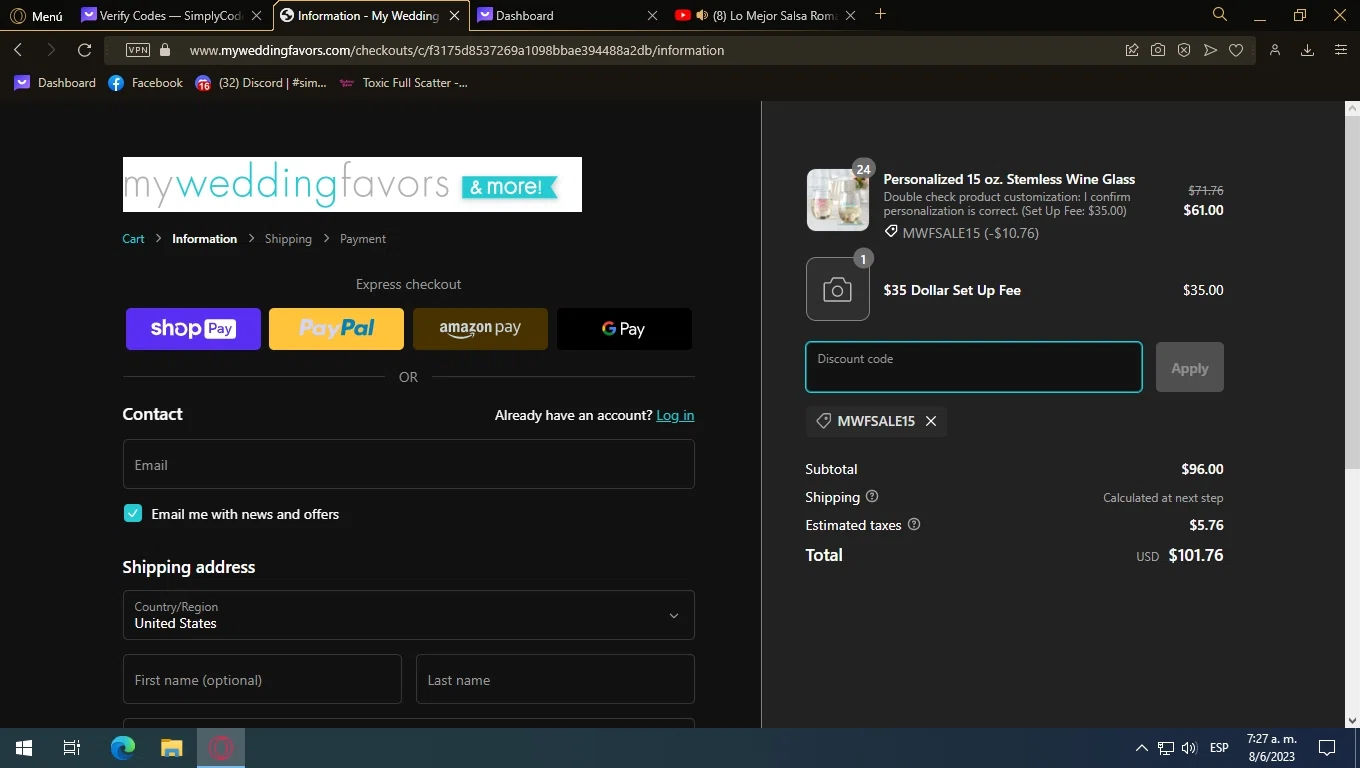Click the myweddingfavors URL address field
The height and width of the screenshot is (768, 1360).
pyautogui.click(x=456, y=50)
